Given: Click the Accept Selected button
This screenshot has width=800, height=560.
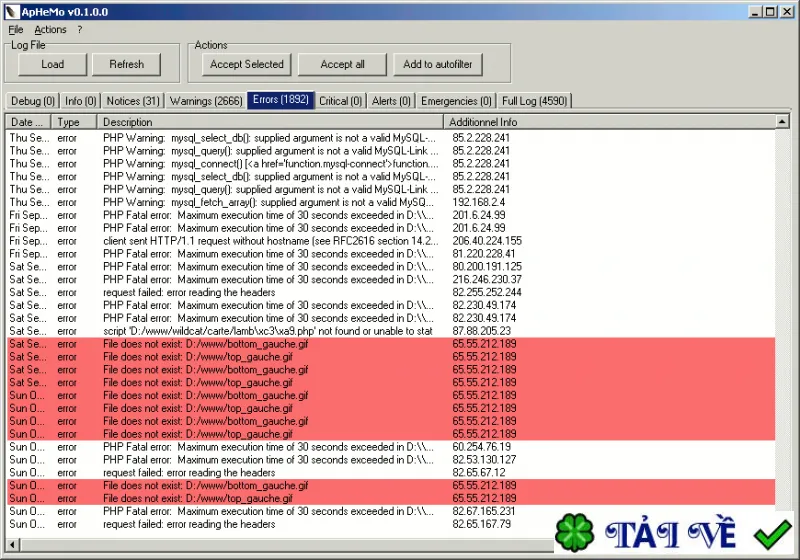Looking at the screenshot, I should (246, 64).
